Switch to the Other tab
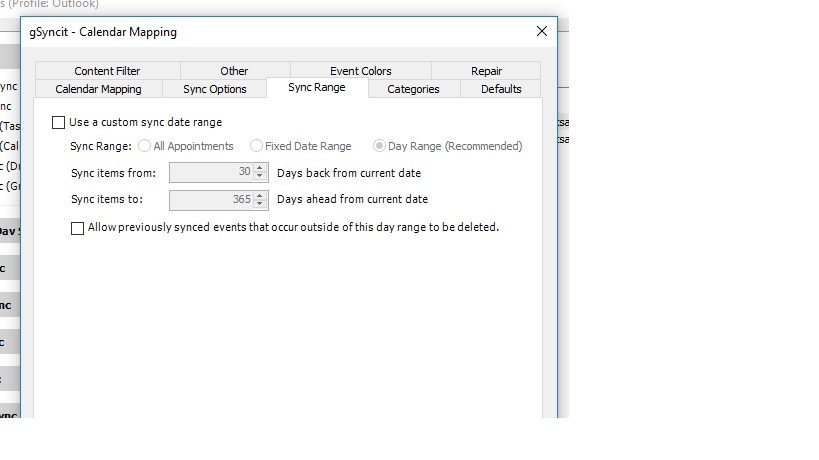Image resolution: width=819 pixels, height=460 pixels. point(234,71)
